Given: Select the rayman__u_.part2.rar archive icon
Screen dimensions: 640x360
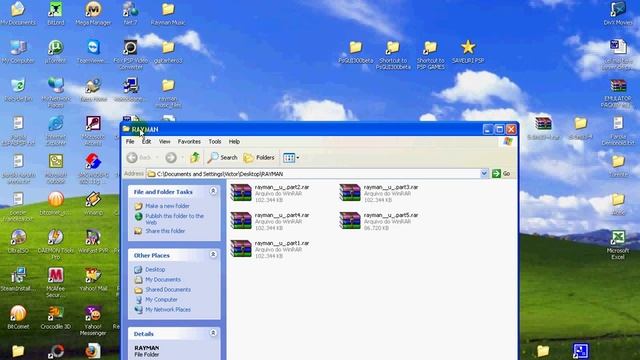Looking at the screenshot, I should (x=241, y=193).
